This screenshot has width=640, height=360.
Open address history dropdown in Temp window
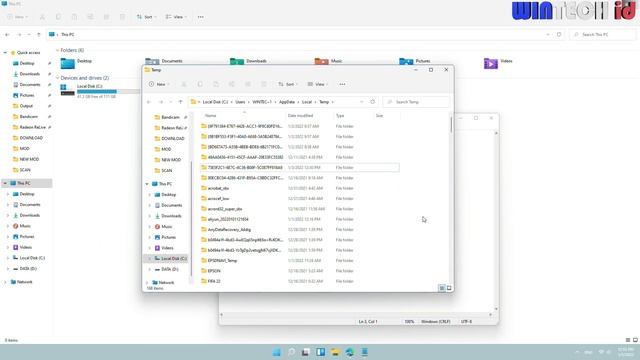[x=362, y=102]
